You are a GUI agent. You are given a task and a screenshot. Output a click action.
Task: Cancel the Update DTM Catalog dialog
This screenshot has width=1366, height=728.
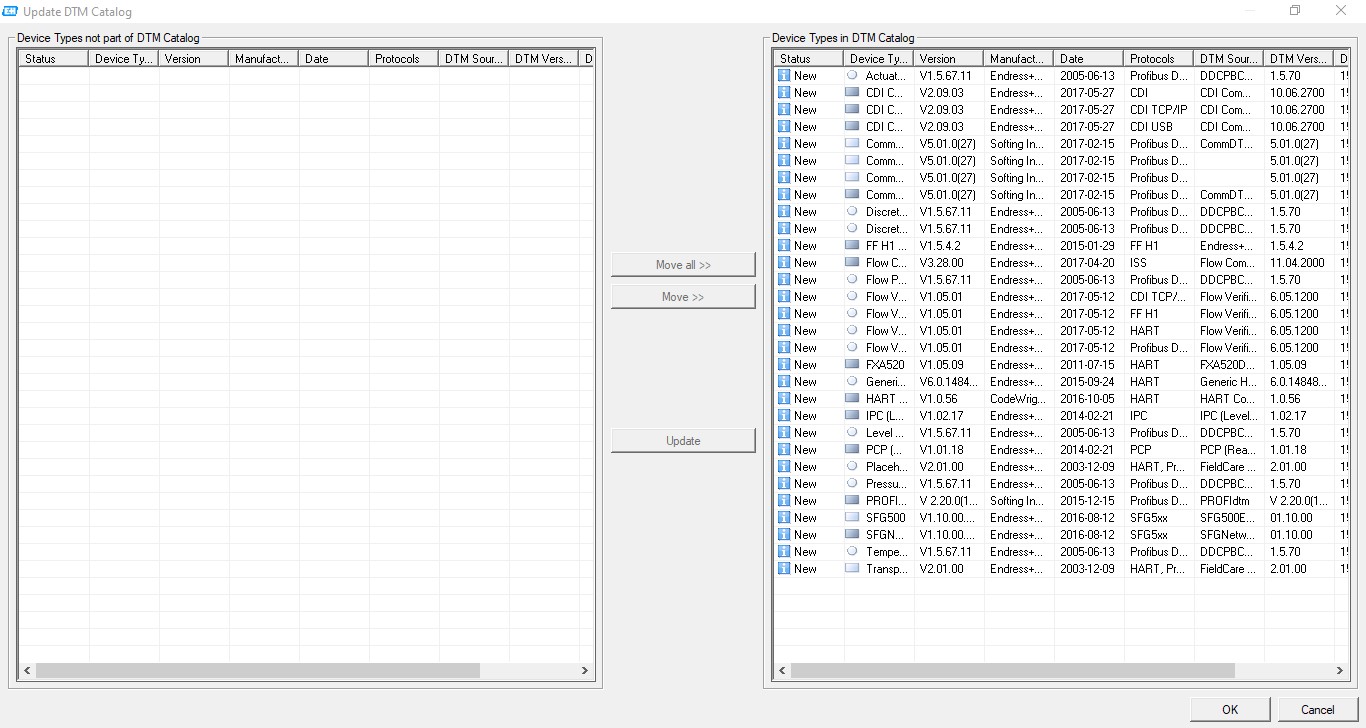pyautogui.click(x=1317, y=709)
